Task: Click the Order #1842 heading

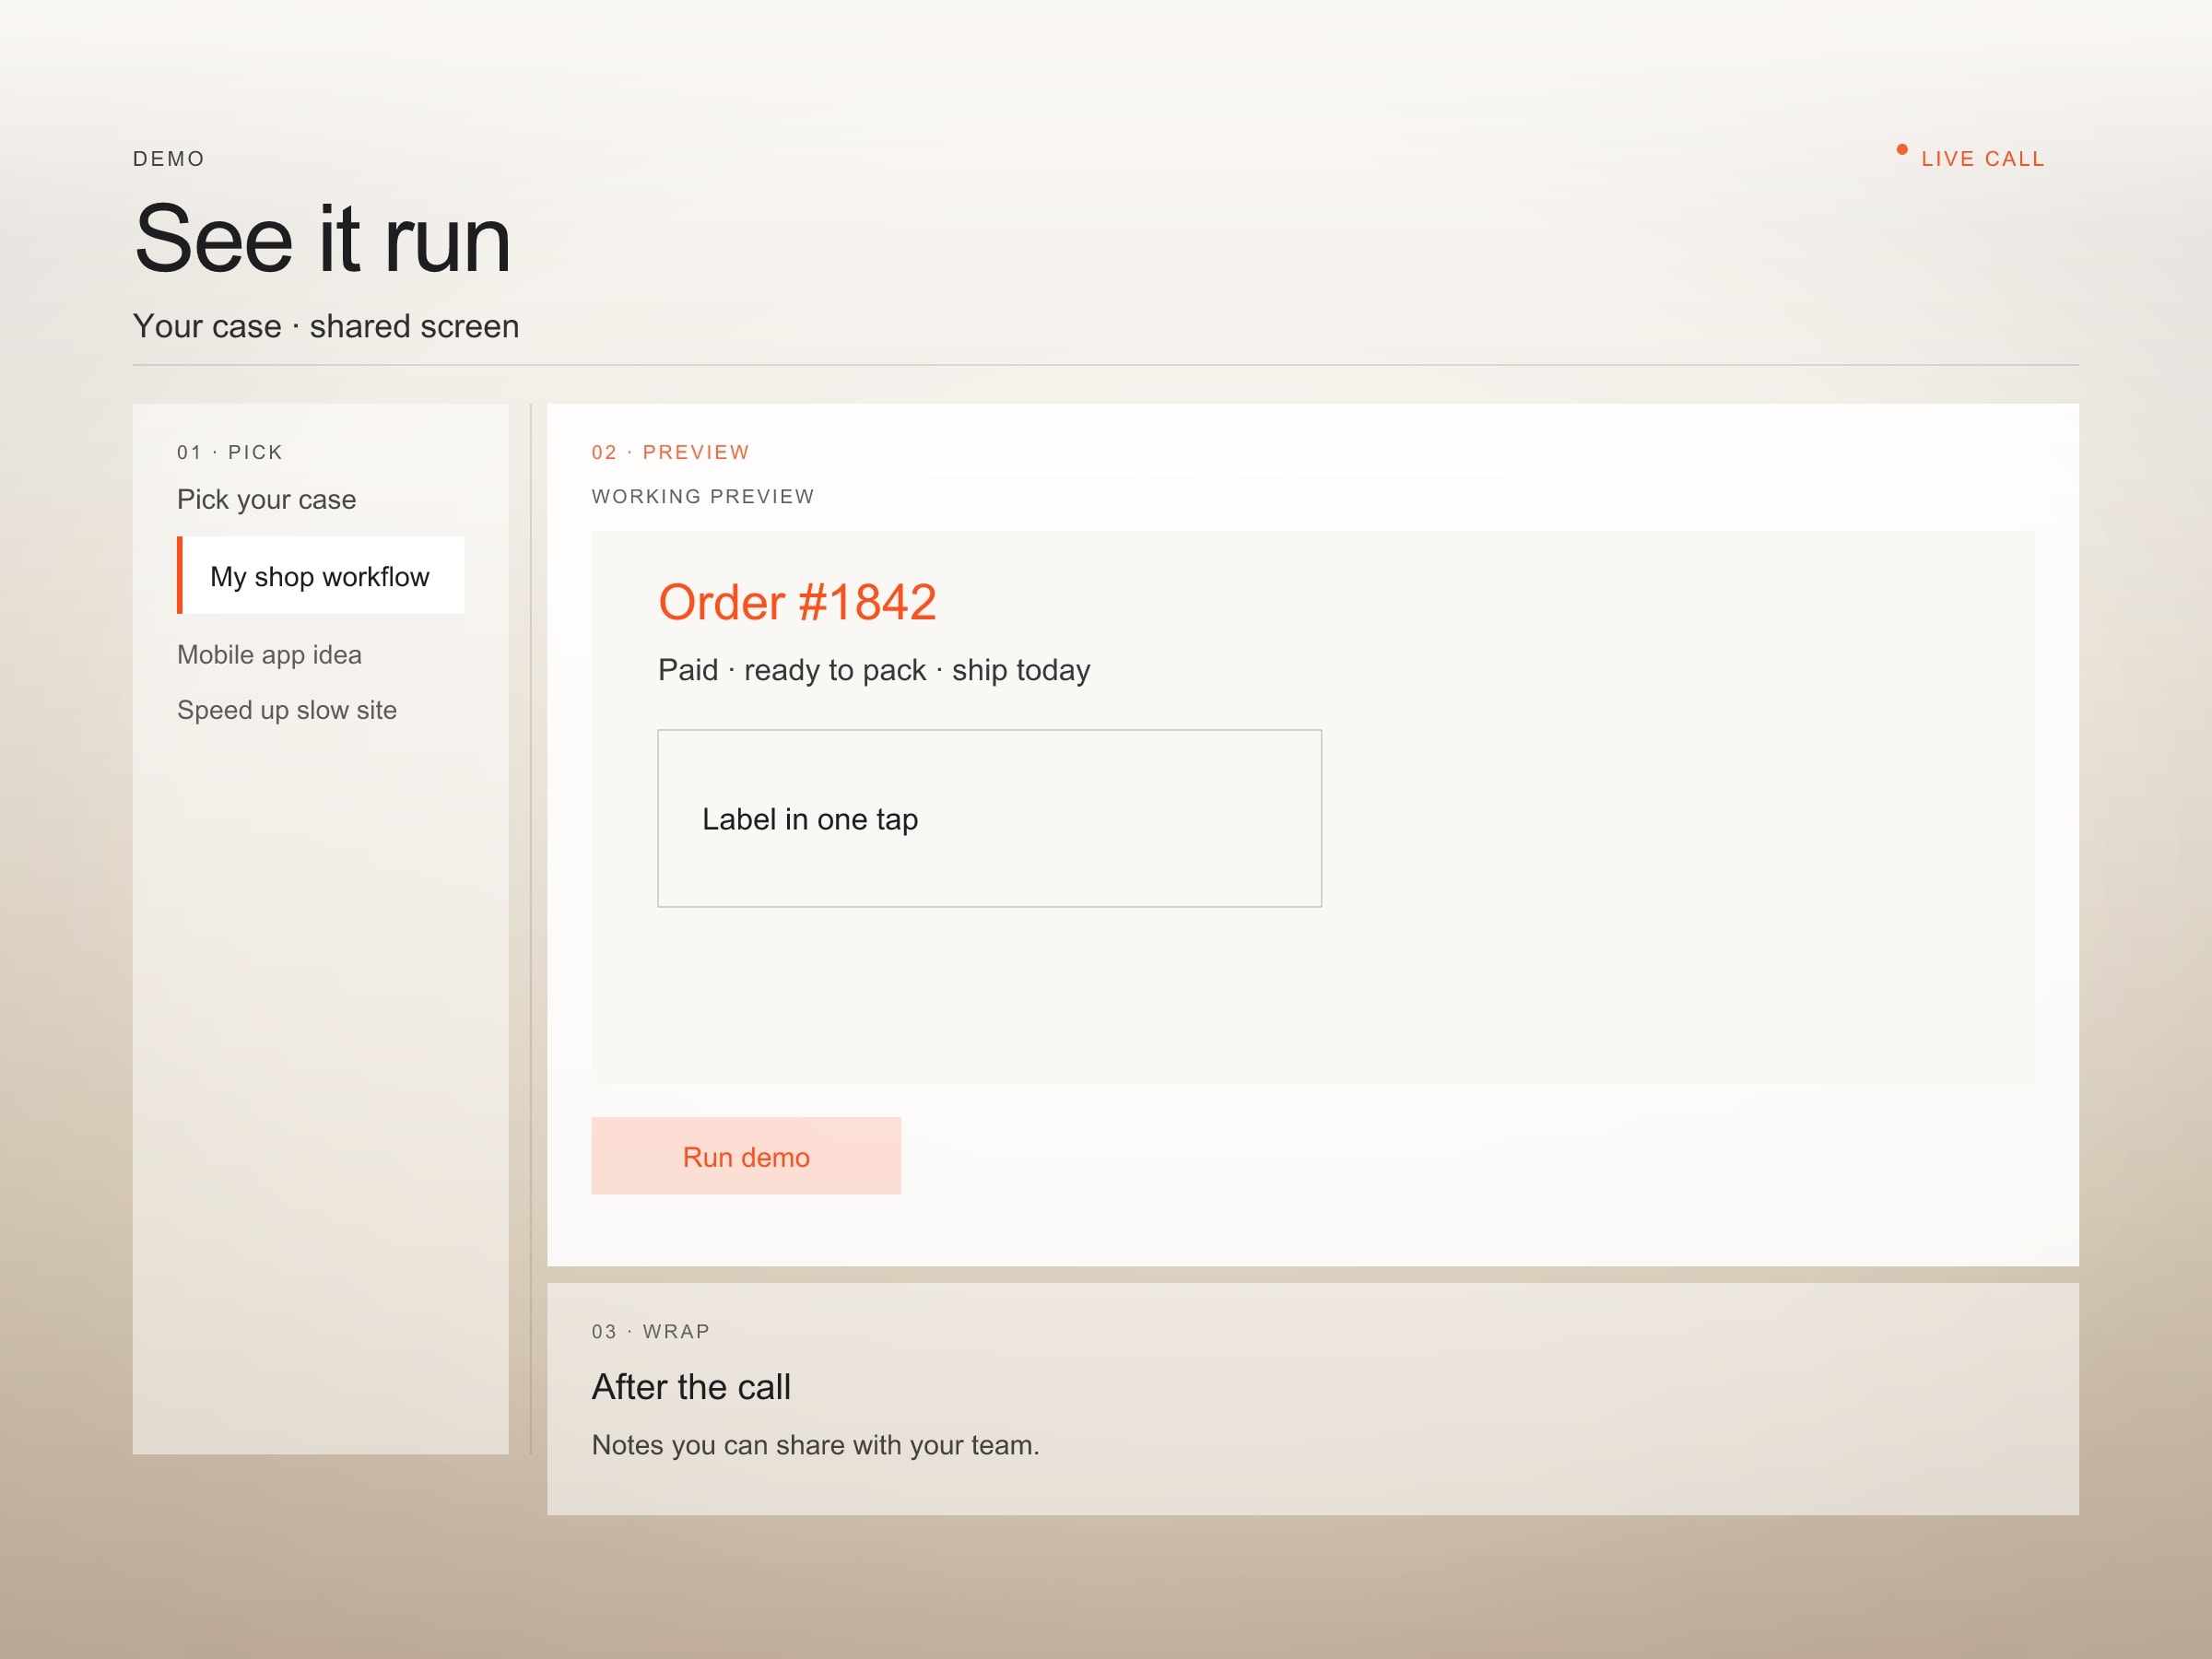Action: click(x=797, y=602)
